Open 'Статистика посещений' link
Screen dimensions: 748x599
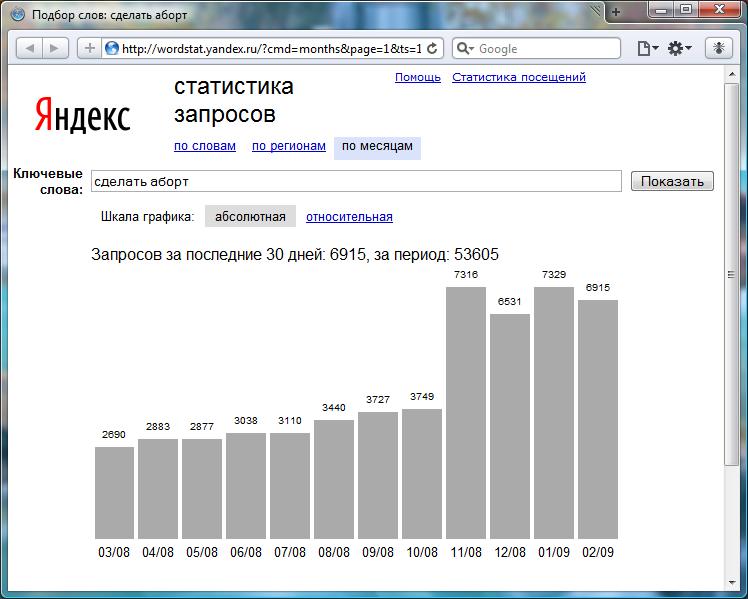pos(519,77)
